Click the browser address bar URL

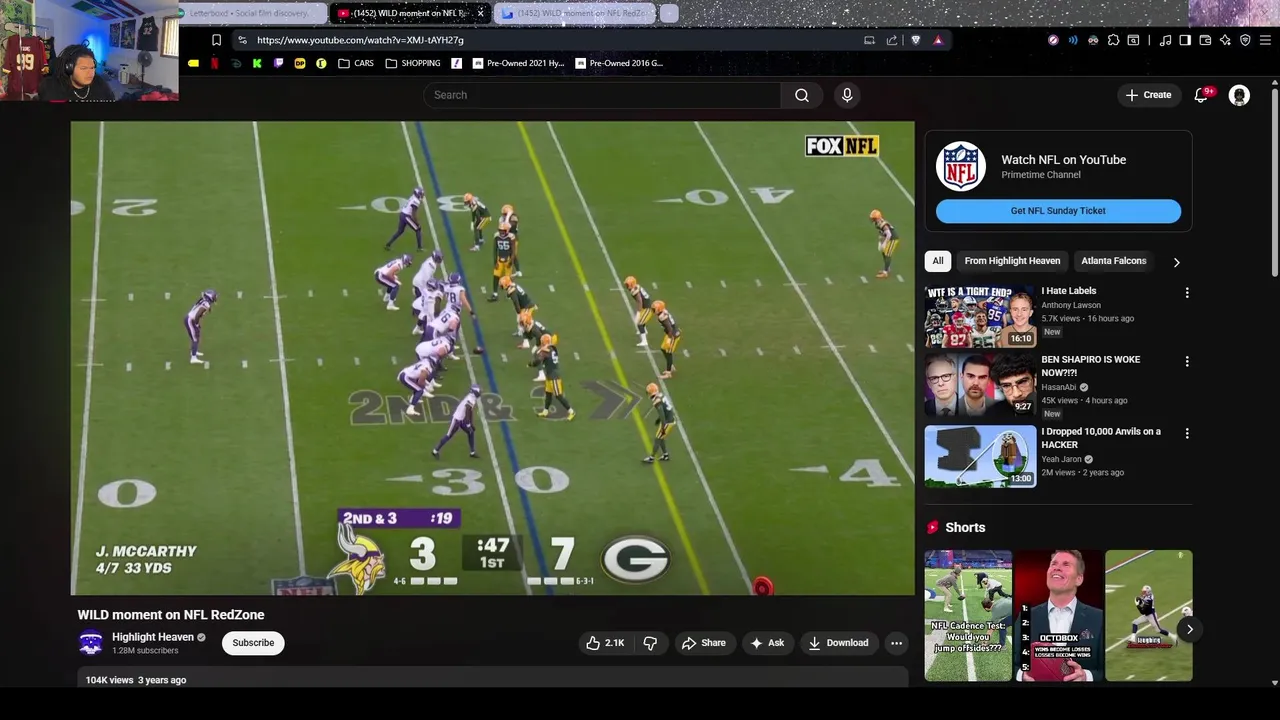pyautogui.click(x=360, y=40)
